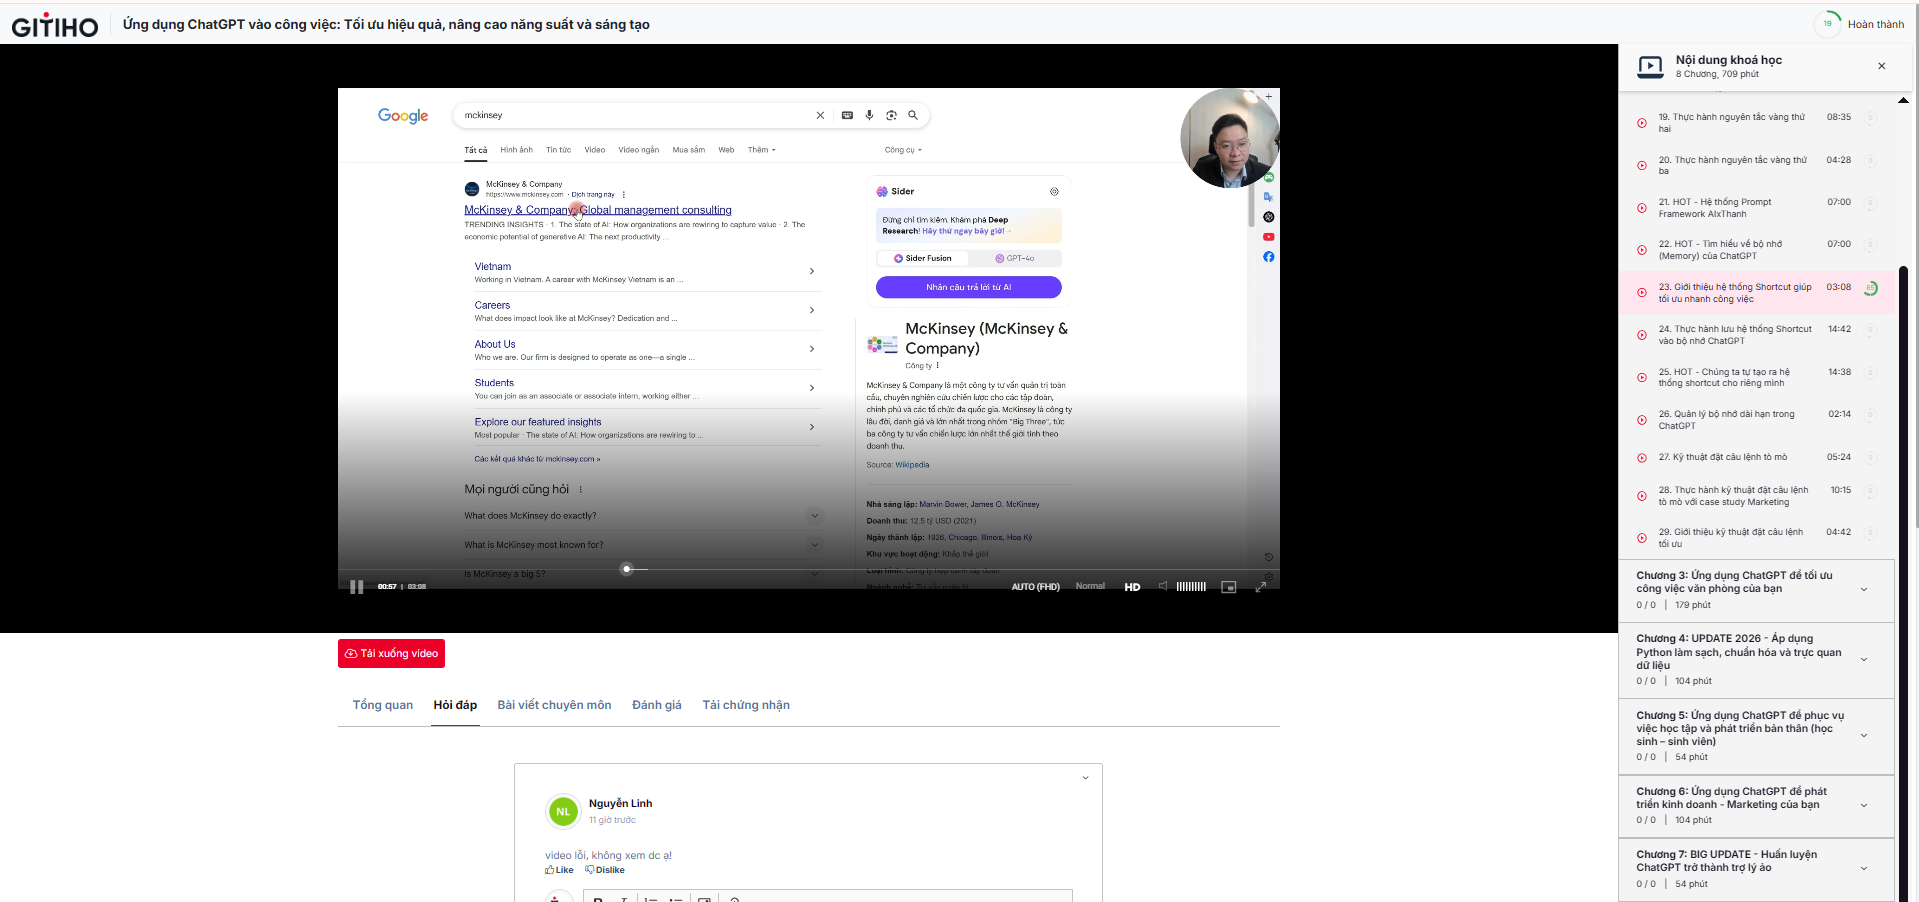Open the AUTO (FHD) resolution selector
The image size is (1919, 902).
[1035, 587]
